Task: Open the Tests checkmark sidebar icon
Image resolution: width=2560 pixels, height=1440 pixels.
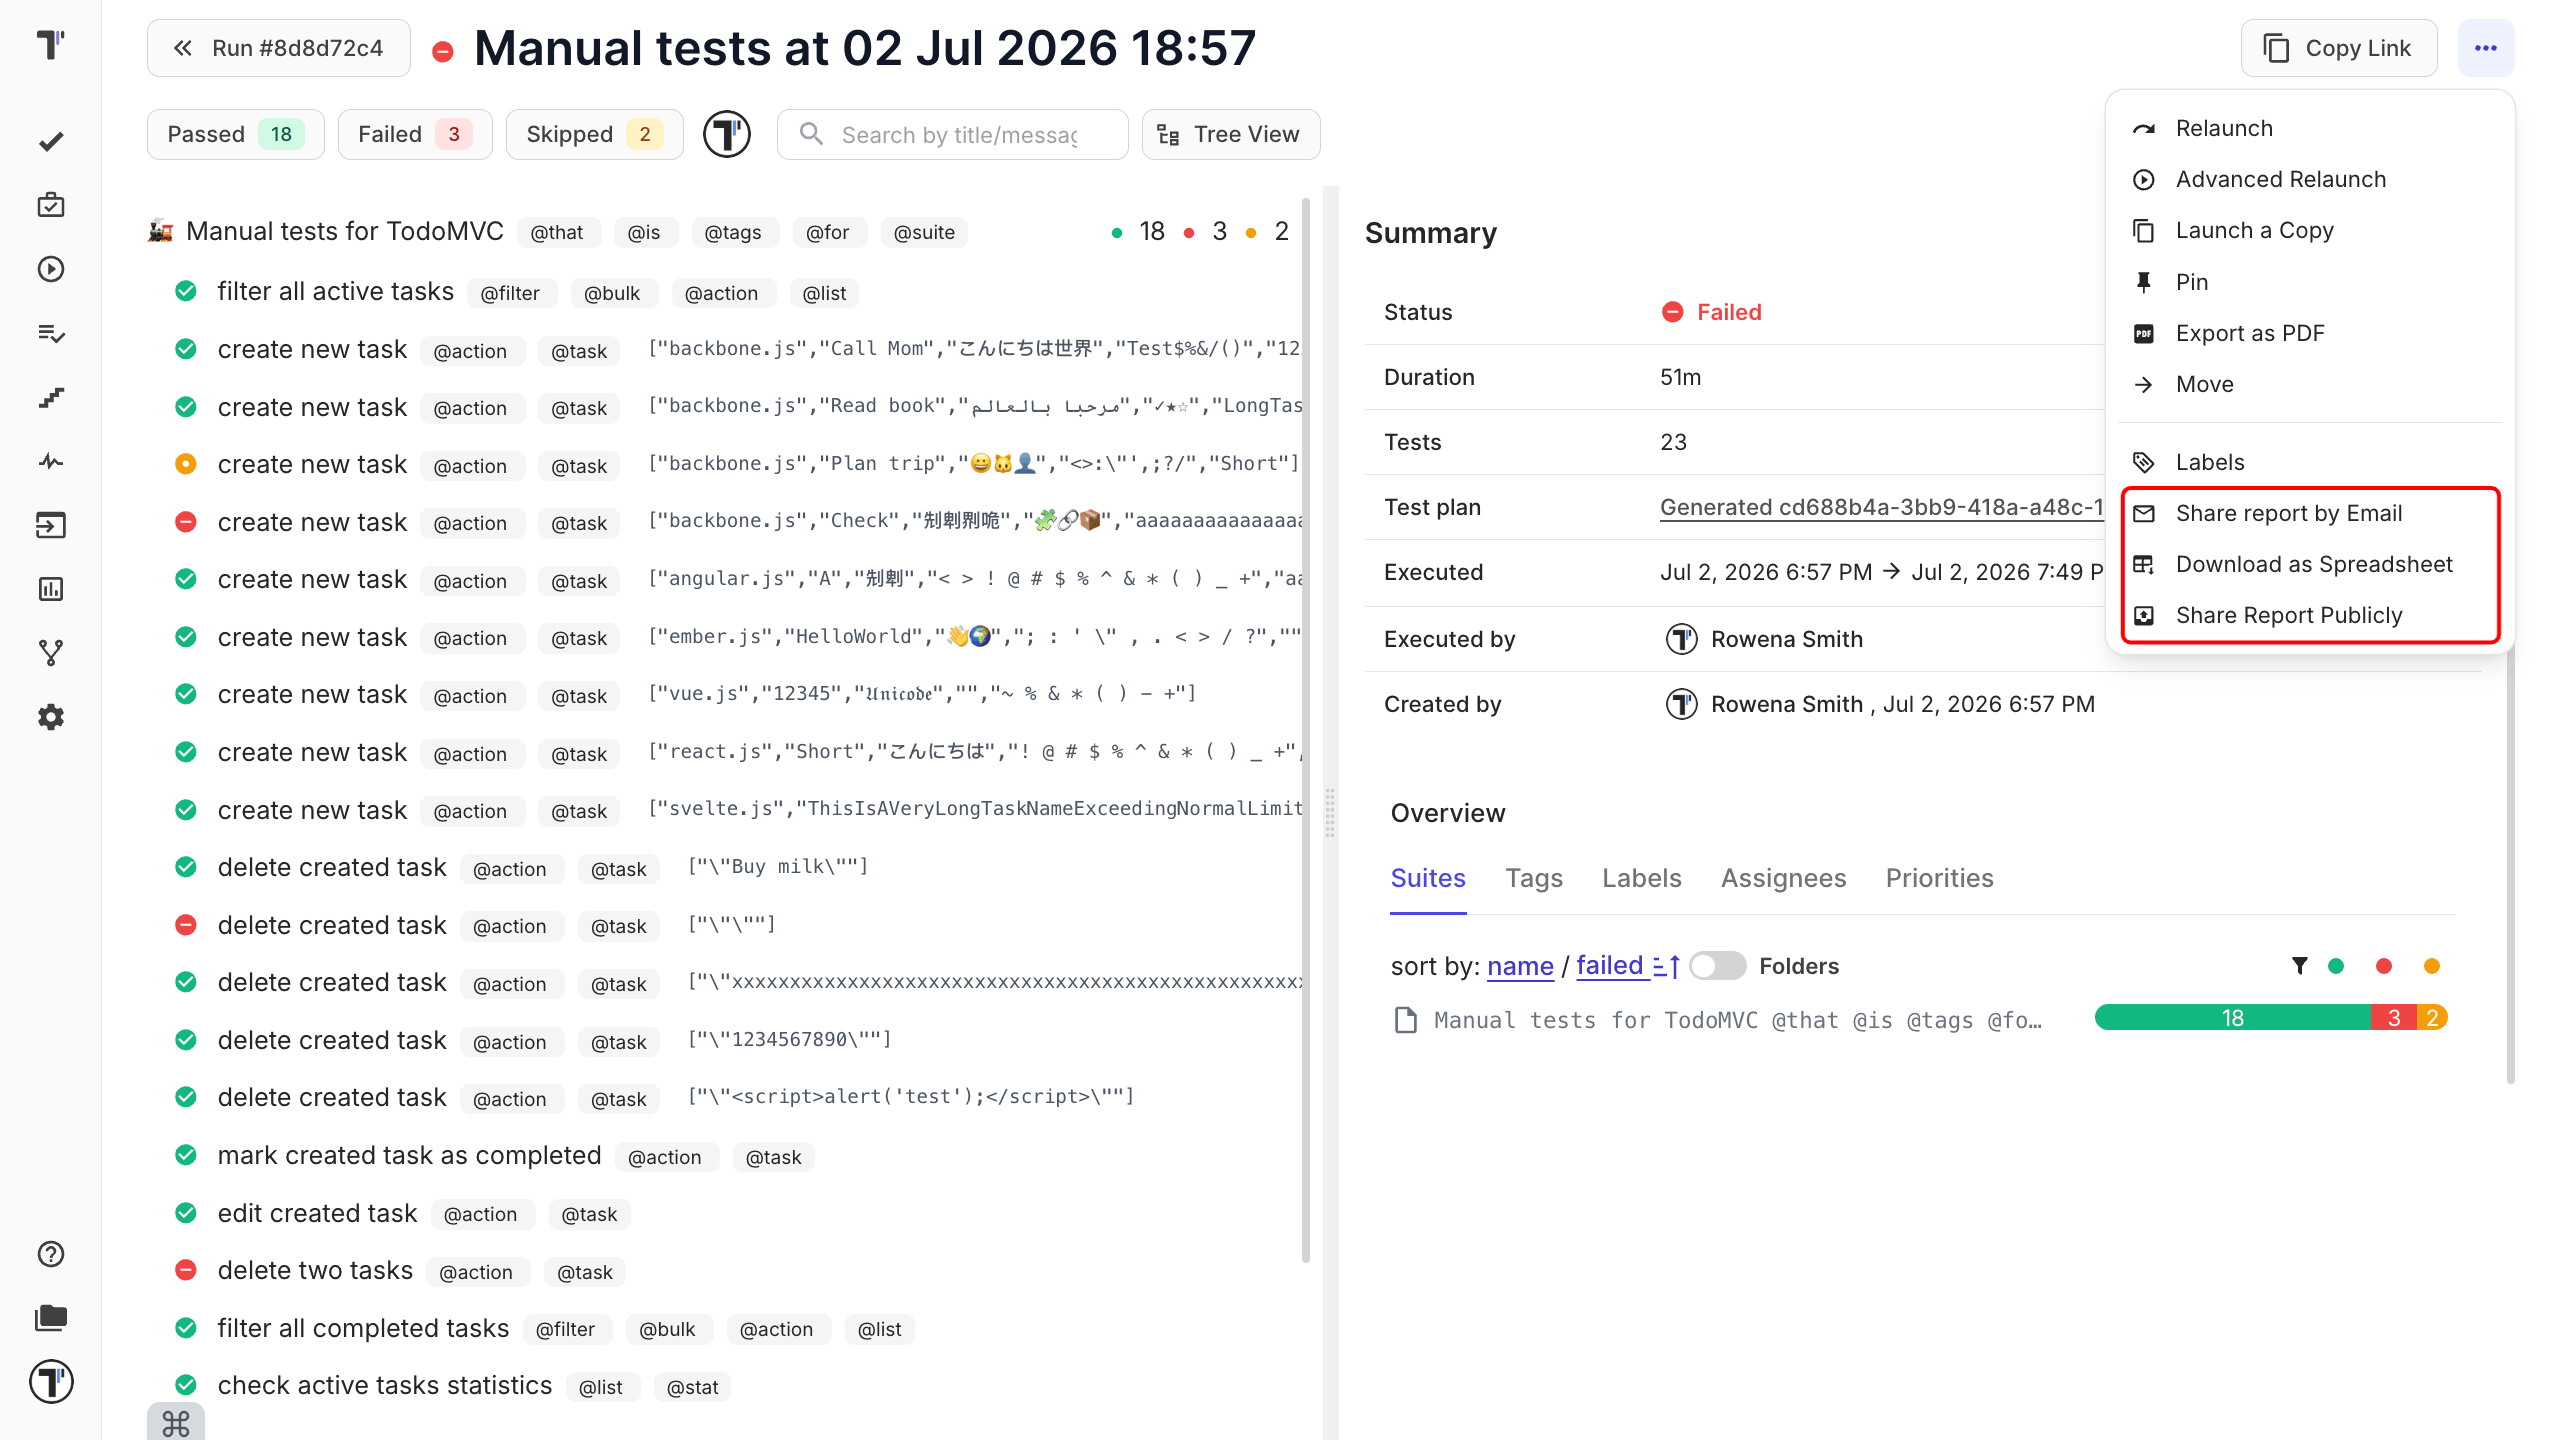Action: click(x=51, y=141)
